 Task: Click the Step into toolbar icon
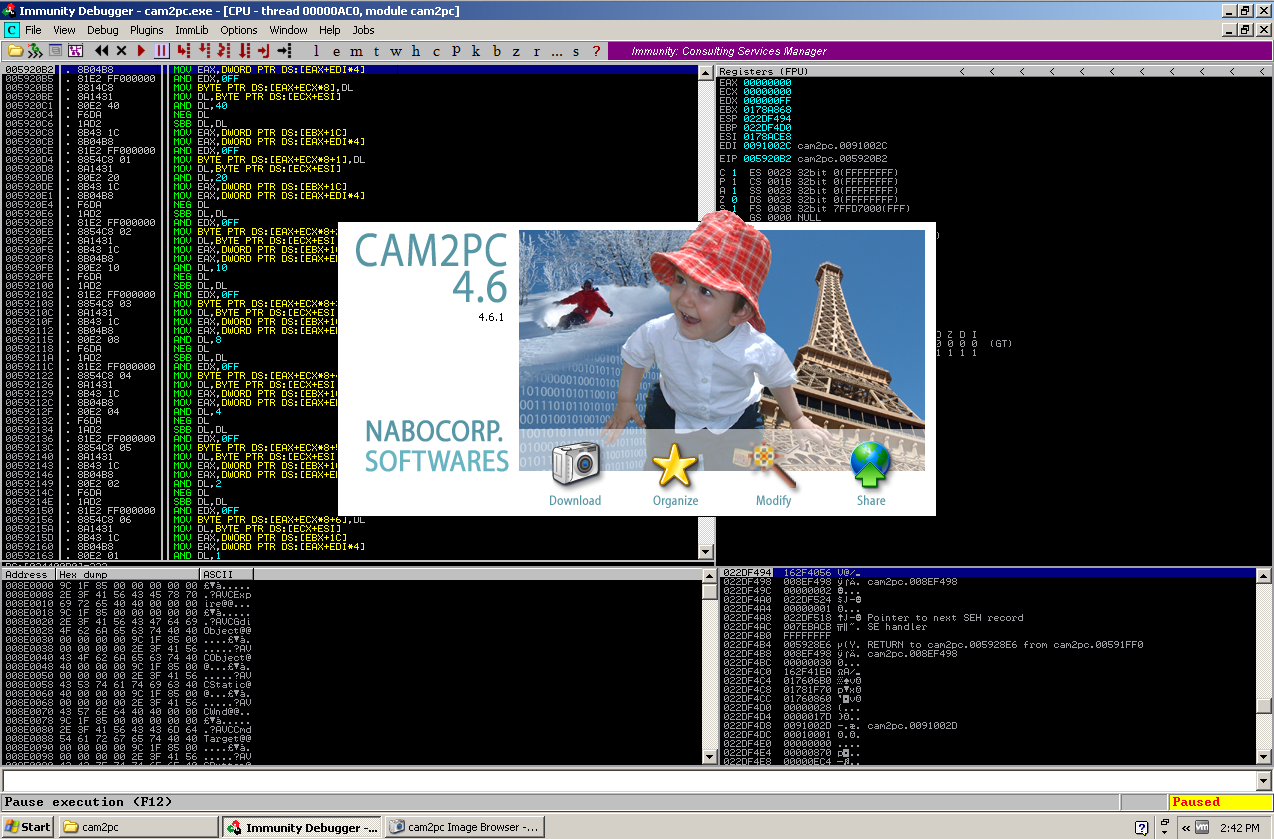[x=183, y=50]
